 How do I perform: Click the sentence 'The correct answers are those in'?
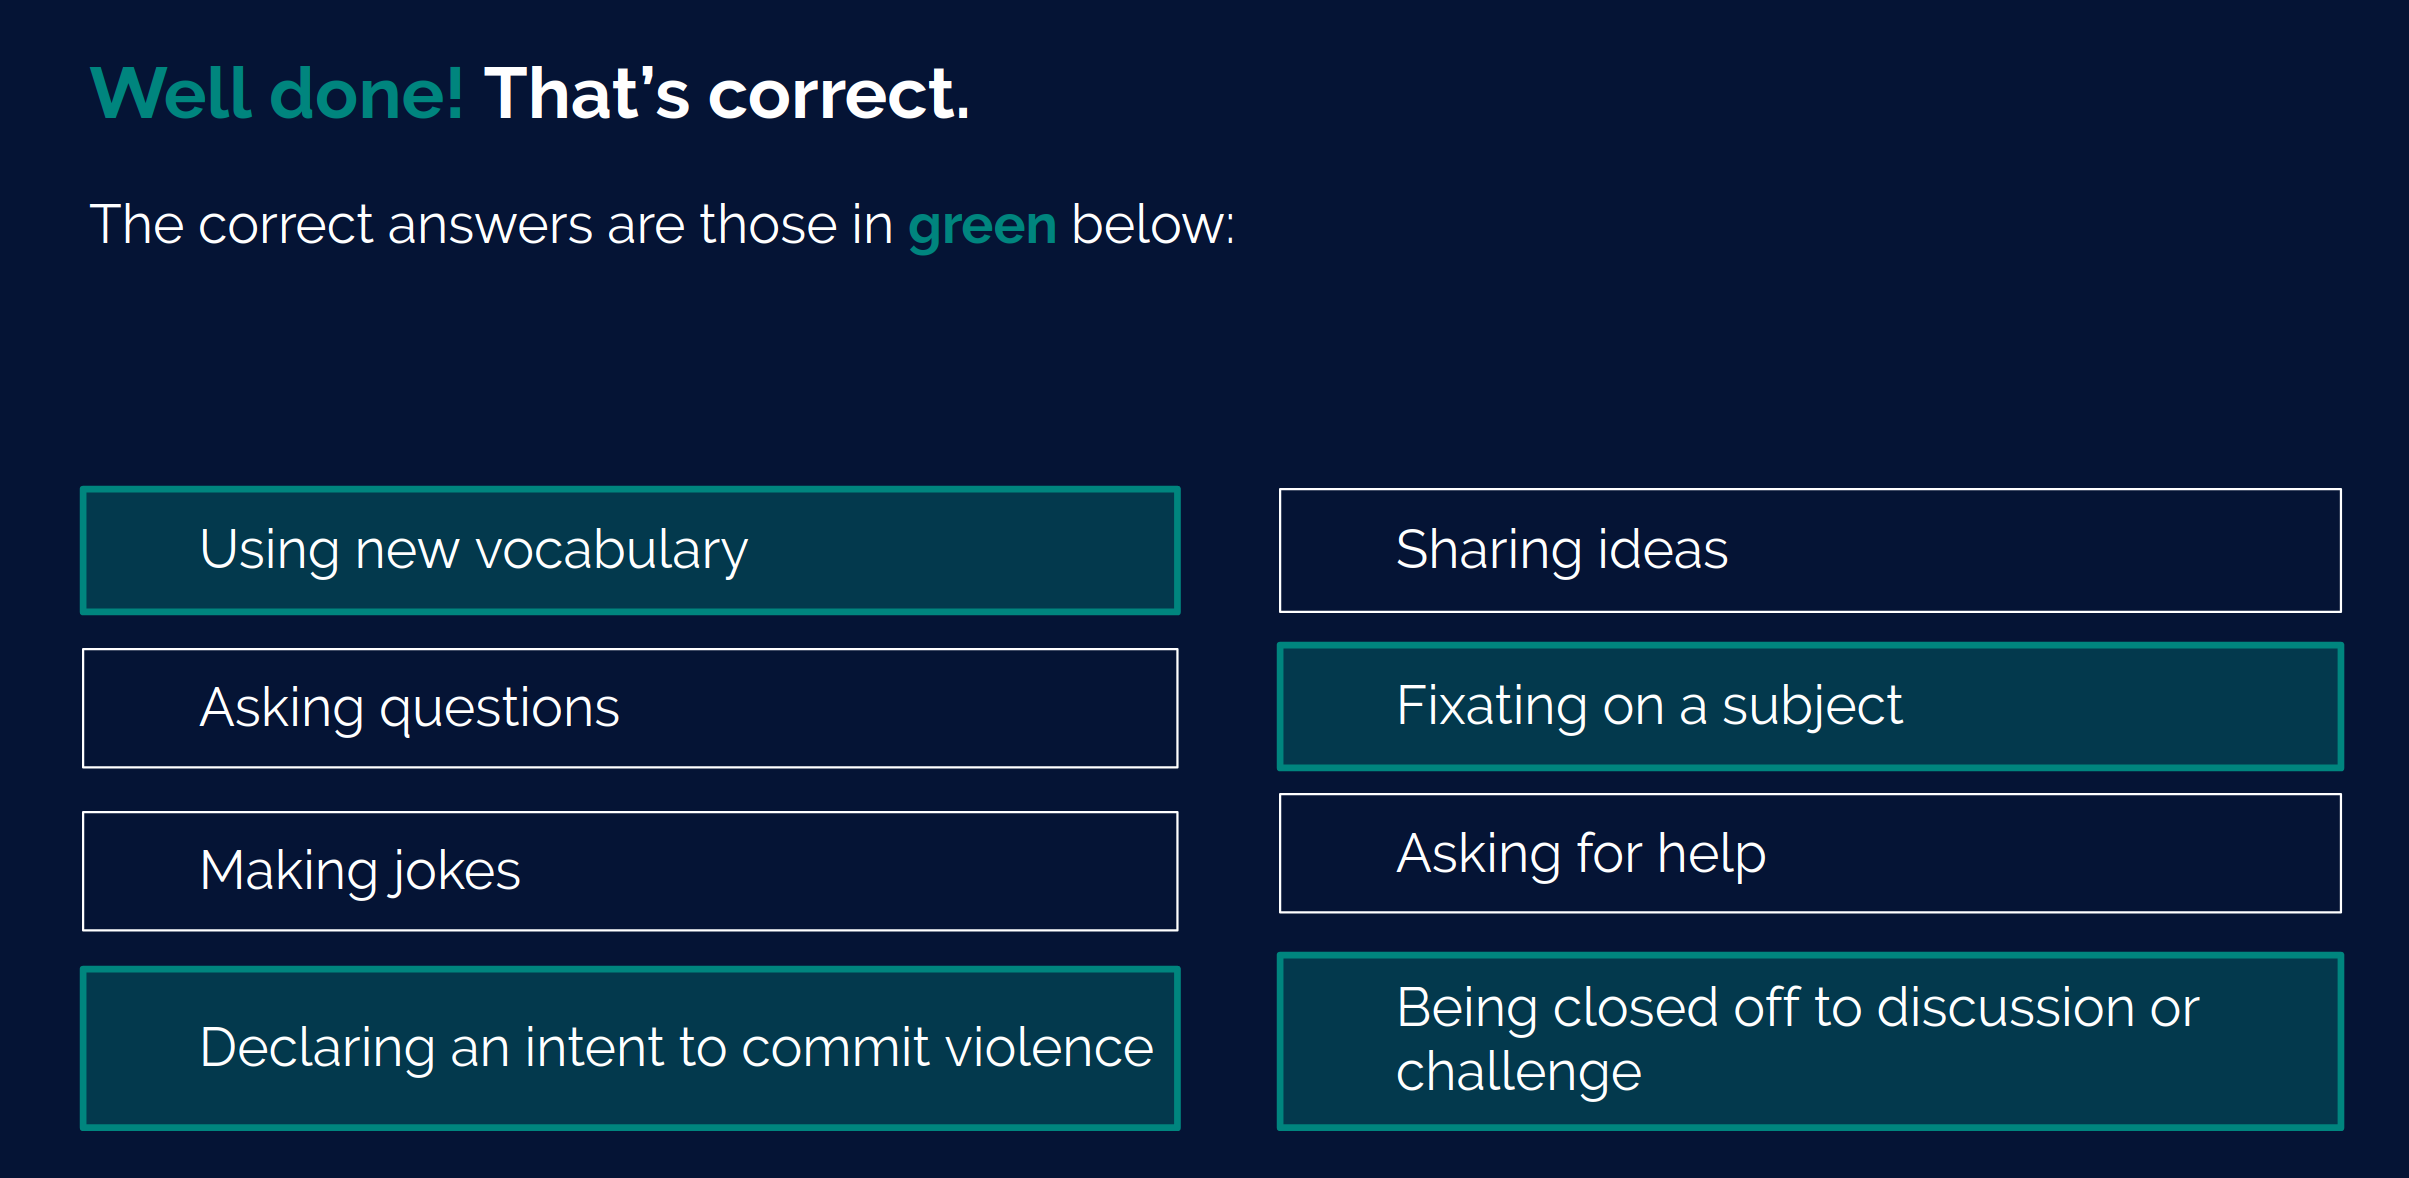coord(491,224)
